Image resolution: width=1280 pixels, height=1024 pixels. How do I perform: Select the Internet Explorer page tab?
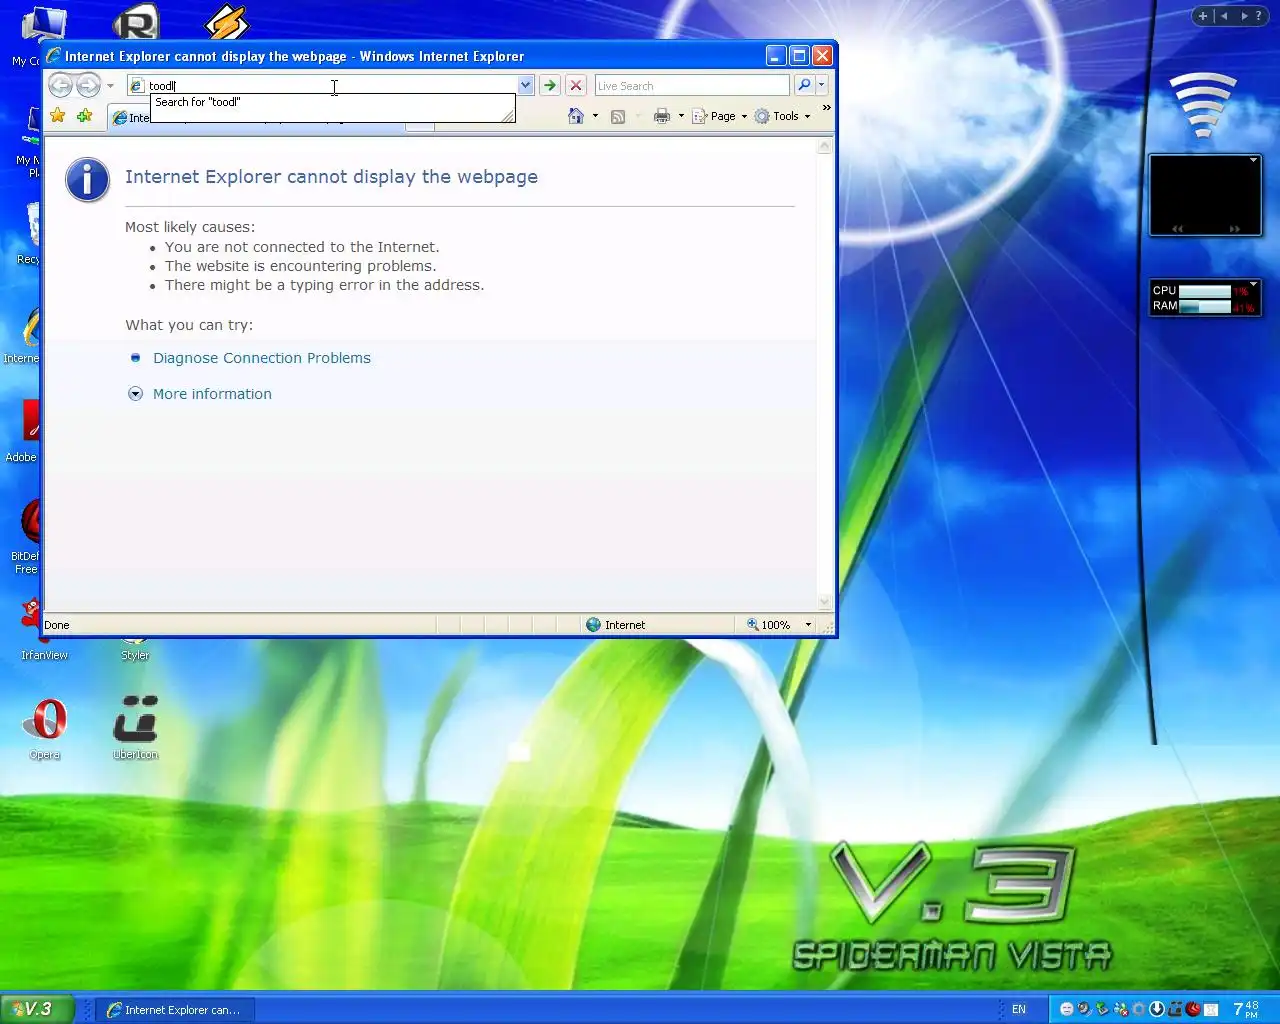click(x=129, y=118)
